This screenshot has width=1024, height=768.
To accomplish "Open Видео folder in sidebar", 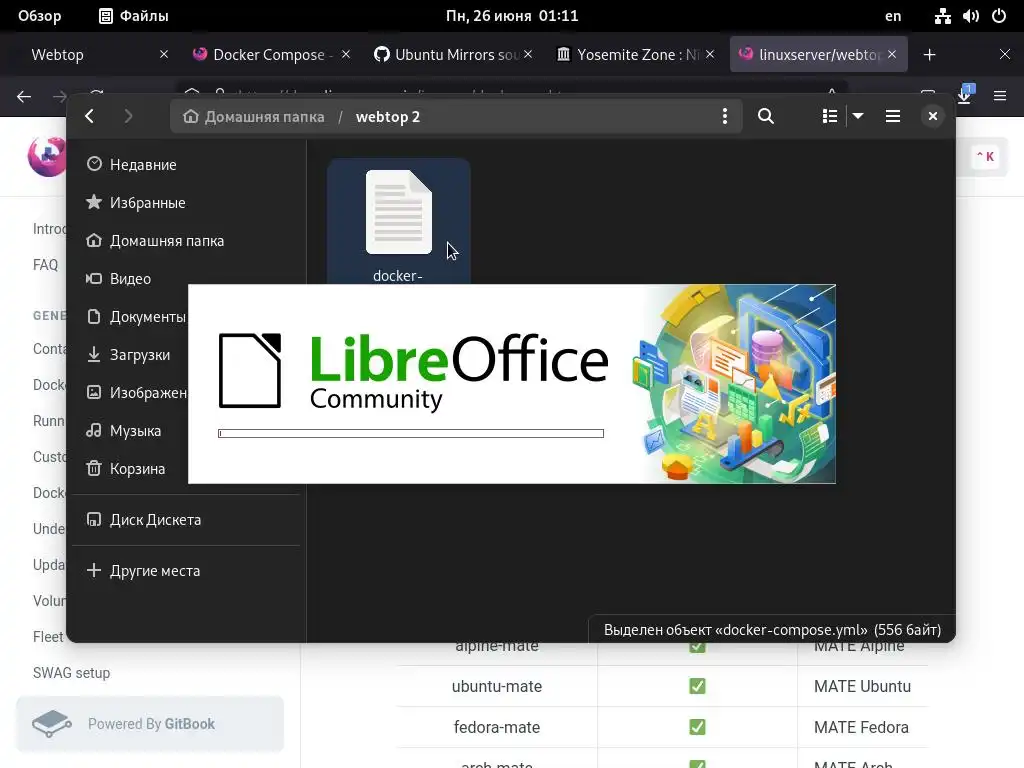I will 186,279.
